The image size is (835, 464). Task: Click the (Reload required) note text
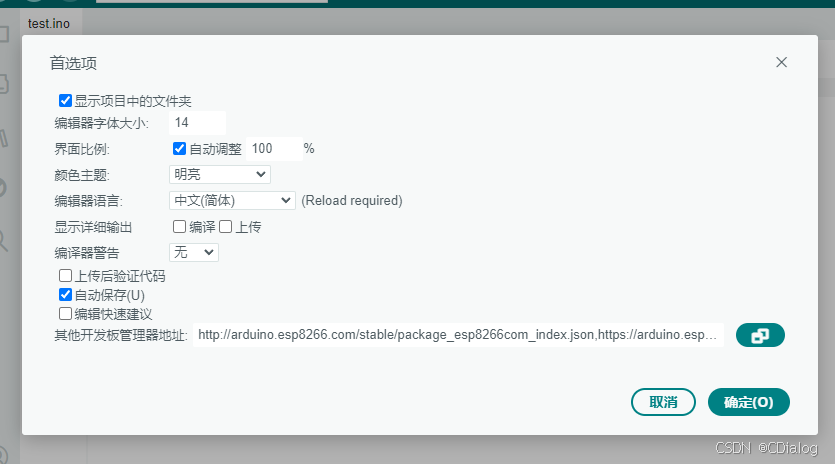tap(352, 201)
